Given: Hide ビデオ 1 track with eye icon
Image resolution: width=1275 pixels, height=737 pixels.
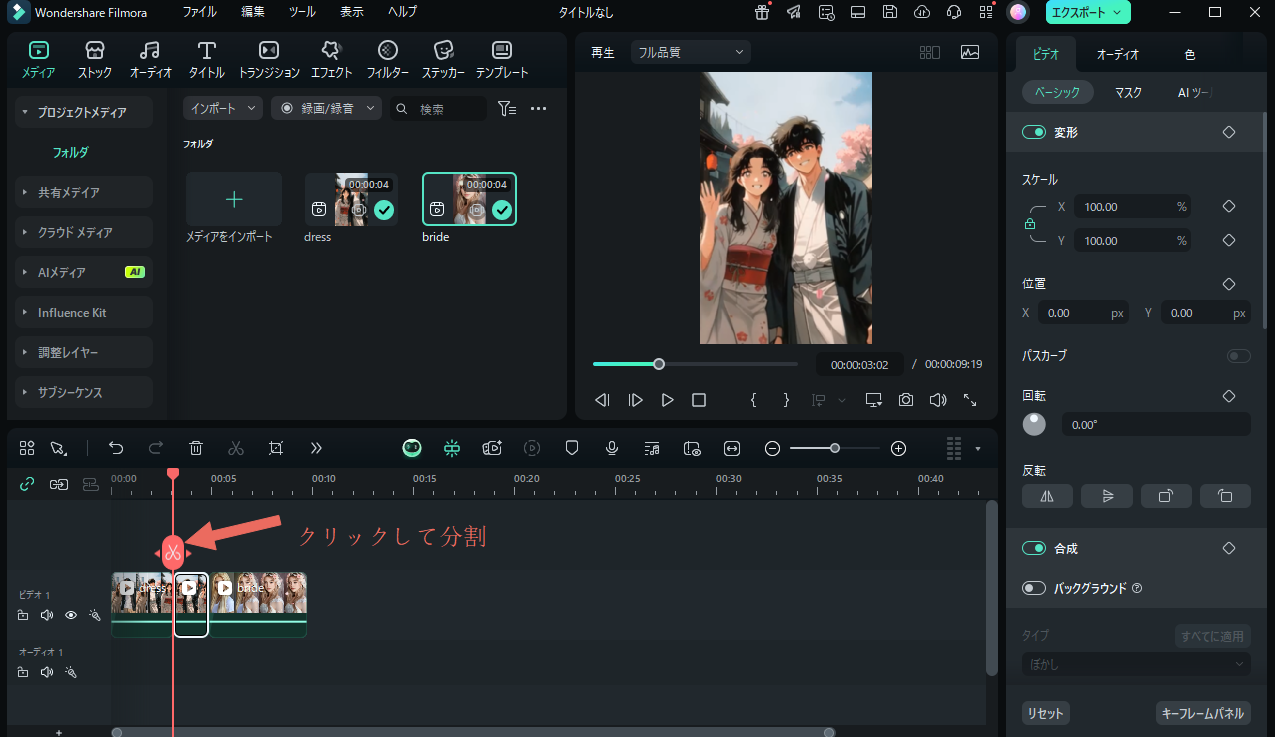Looking at the screenshot, I should (71, 615).
